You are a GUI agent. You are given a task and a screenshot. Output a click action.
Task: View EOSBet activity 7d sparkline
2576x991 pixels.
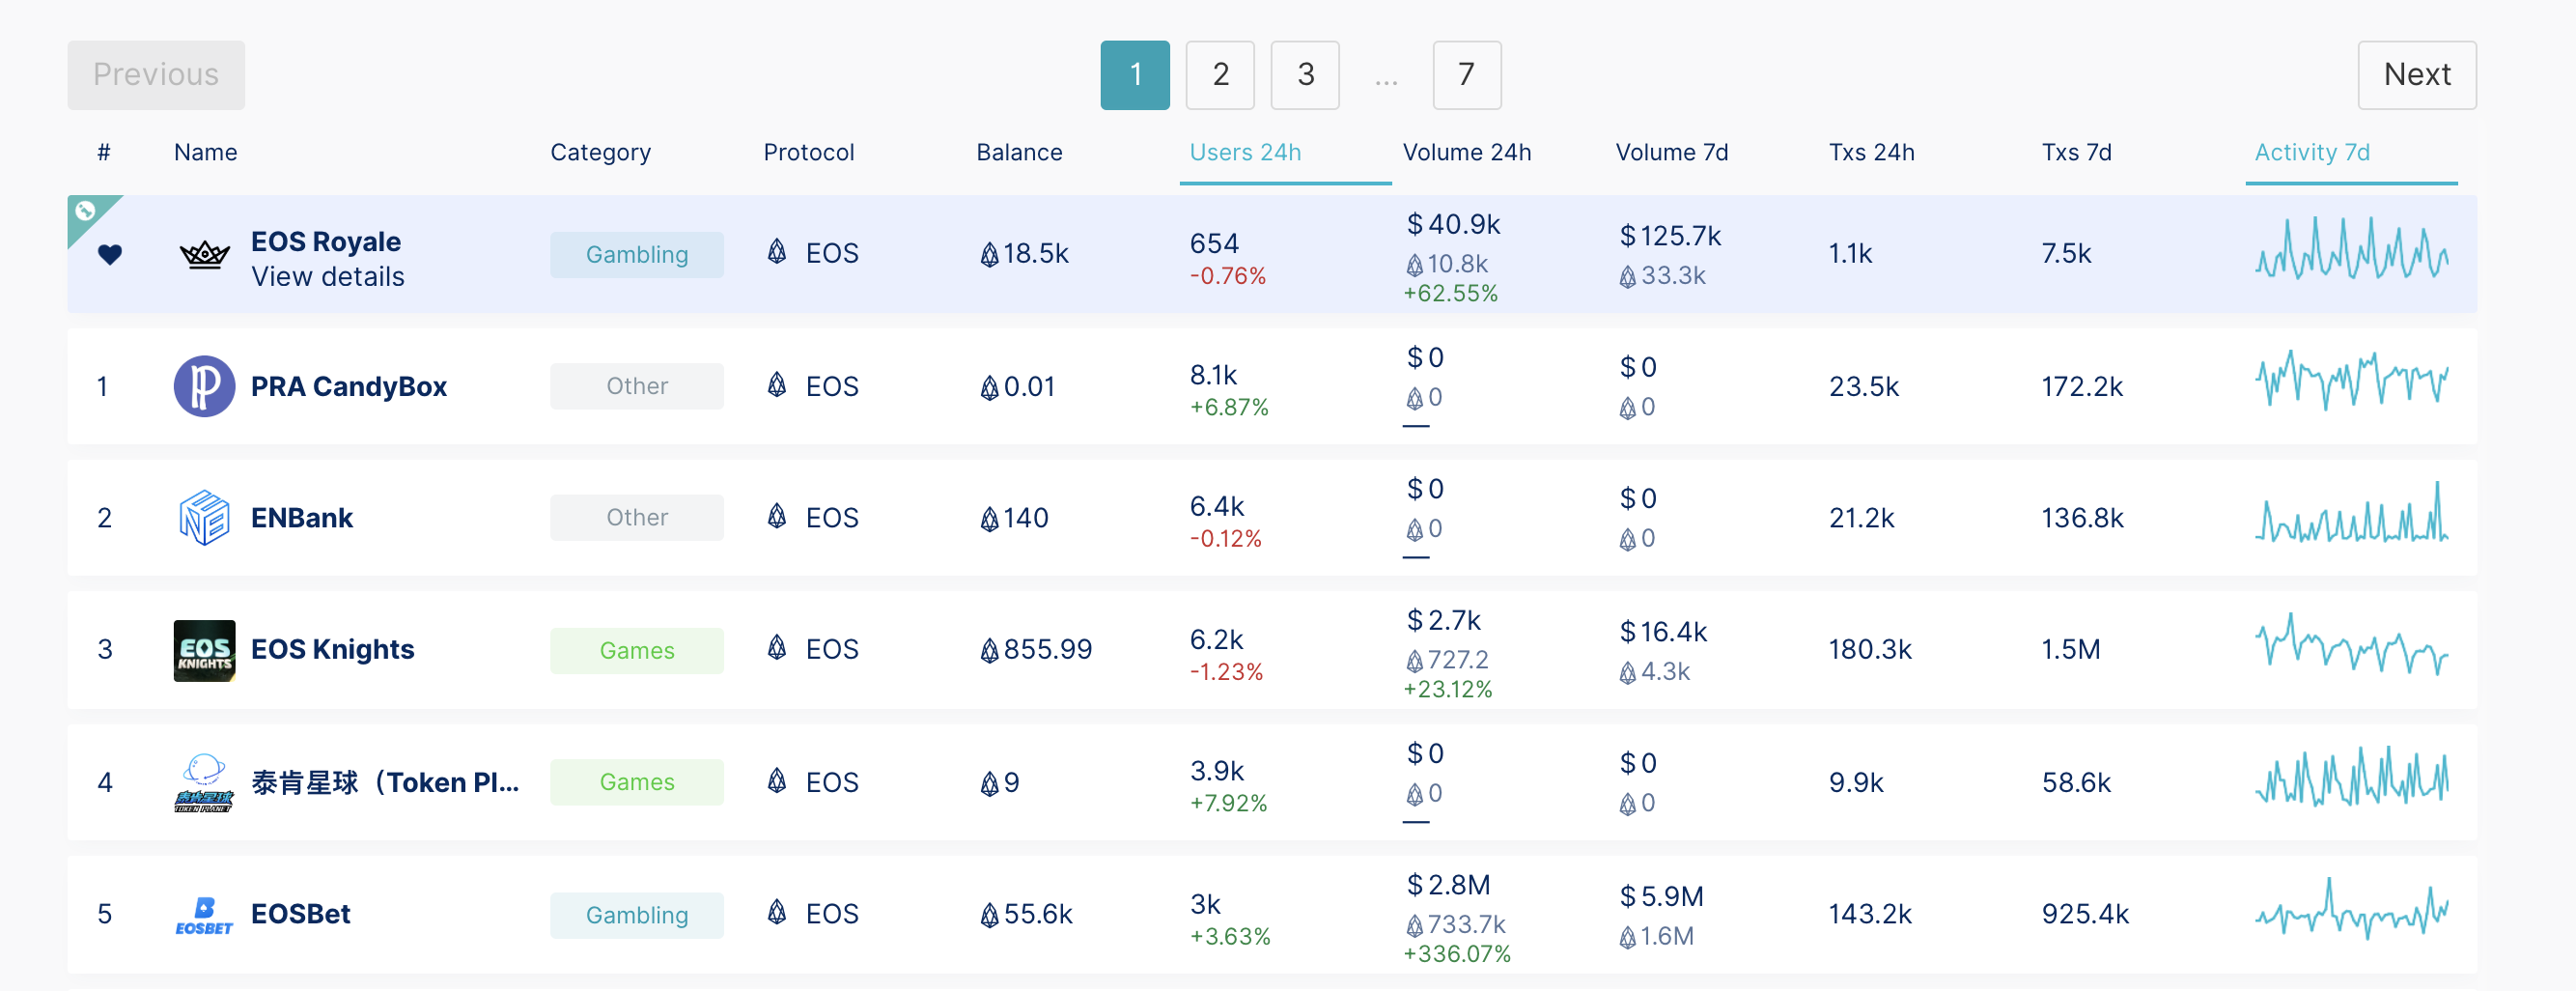2351,909
